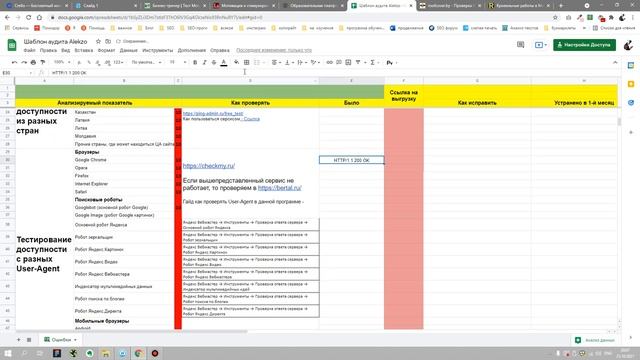Click the Insert chart icon

[x=348, y=62]
